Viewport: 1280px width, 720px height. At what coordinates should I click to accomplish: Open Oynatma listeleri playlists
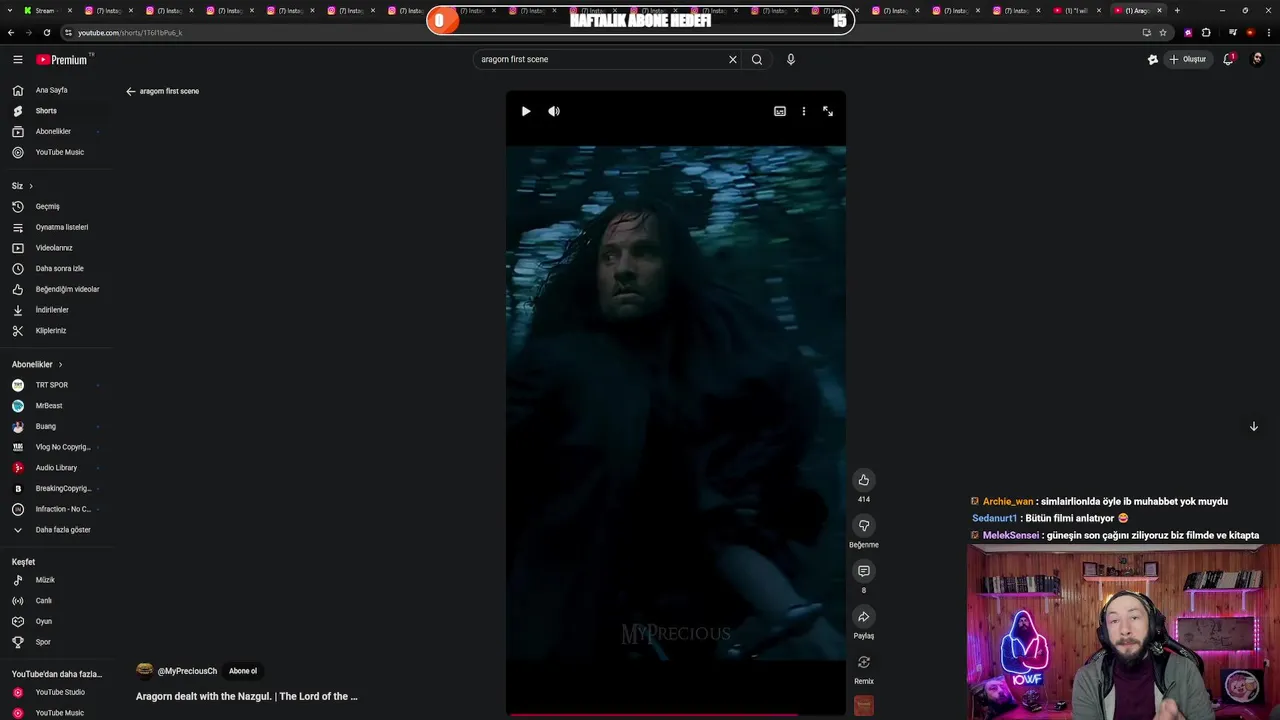(54, 227)
